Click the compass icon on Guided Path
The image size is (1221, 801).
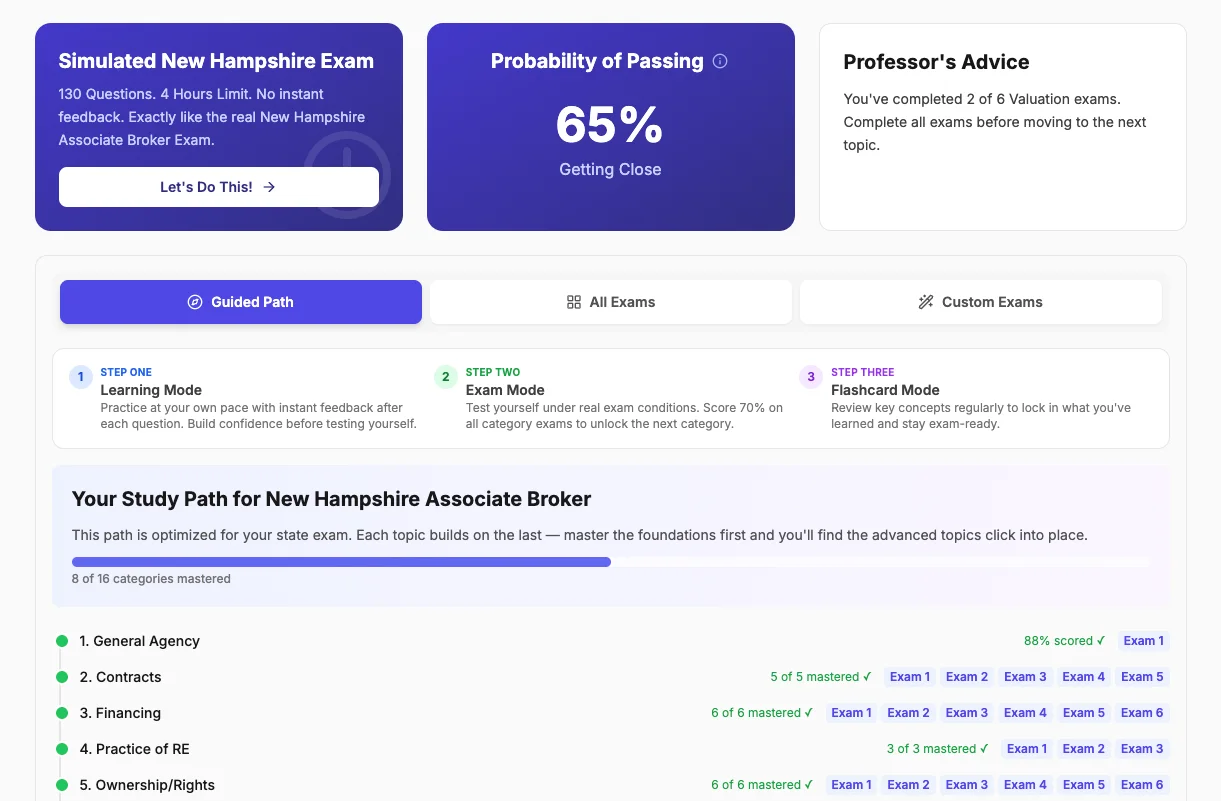click(x=194, y=301)
